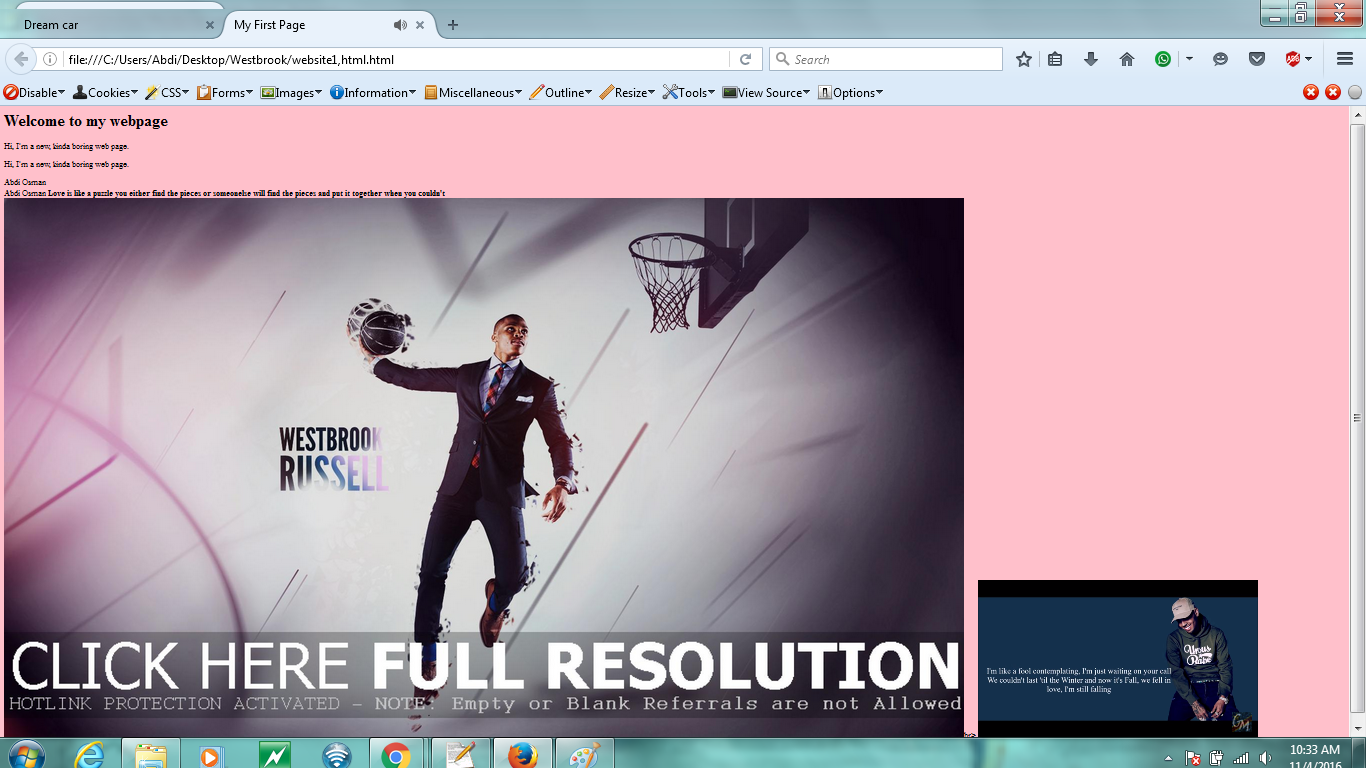Expand the Miscellaneous toolbar menu
The width and height of the screenshot is (1366, 768).
pos(473,92)
